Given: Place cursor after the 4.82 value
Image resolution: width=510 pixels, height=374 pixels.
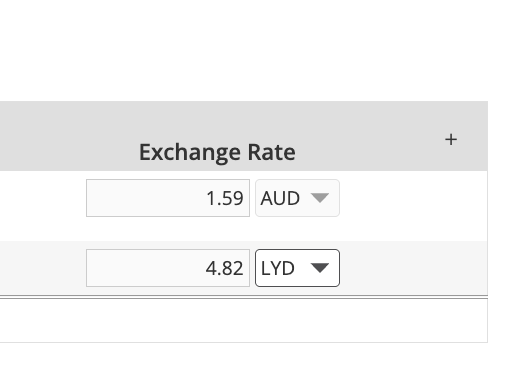Looking at the screenshot, I should coord(245,268).
